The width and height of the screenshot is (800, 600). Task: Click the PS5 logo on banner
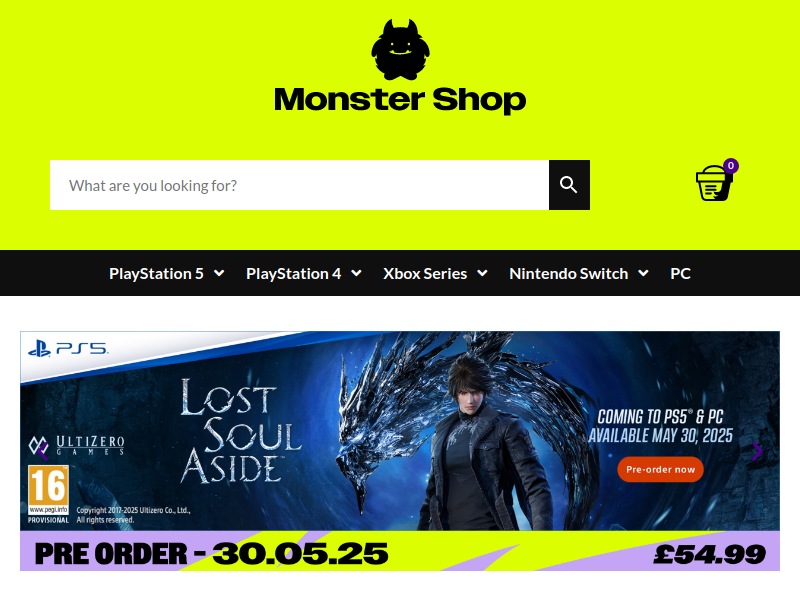68,348
